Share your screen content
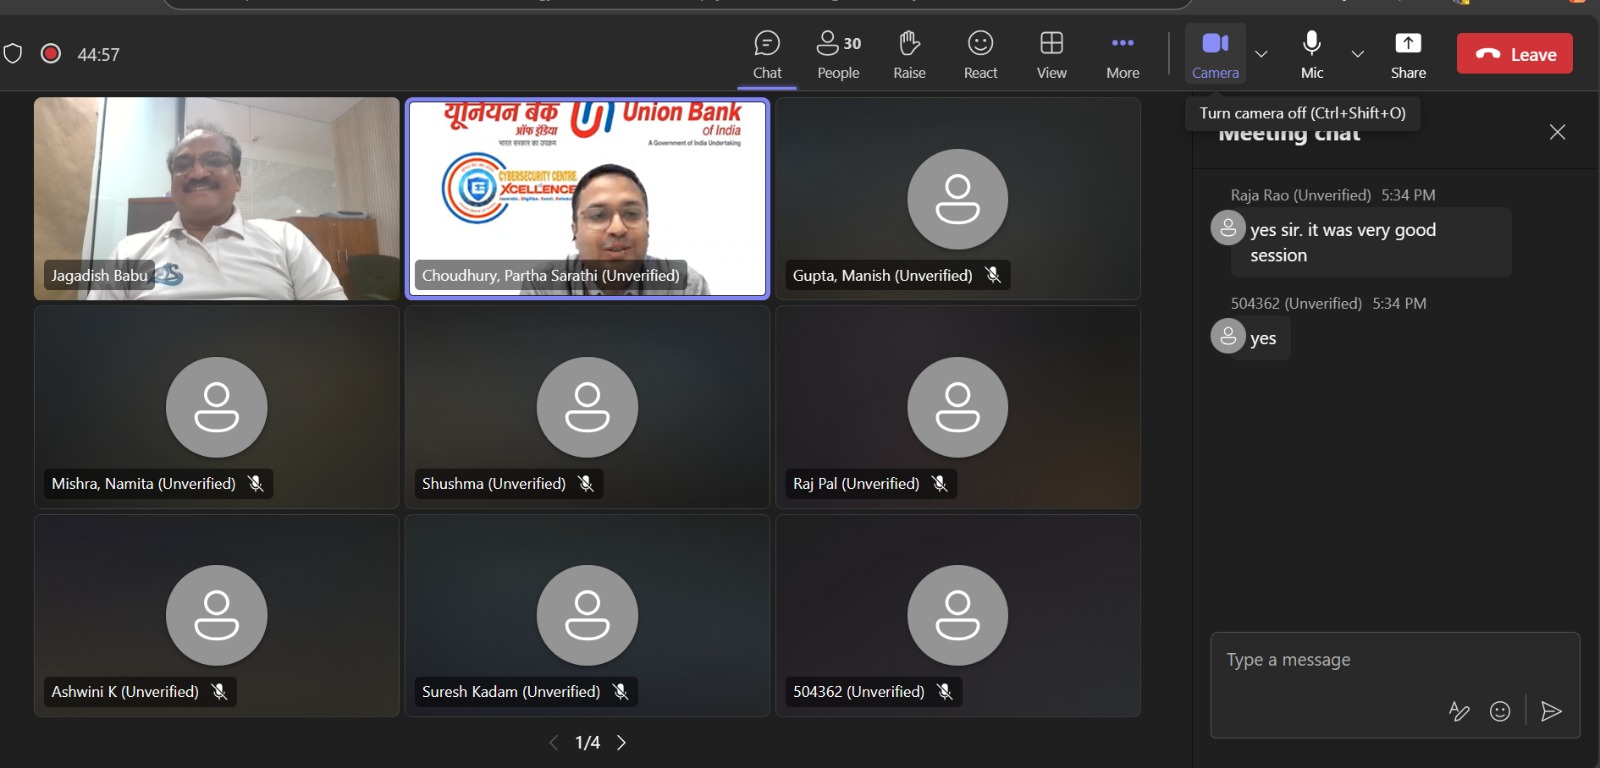 [1408, 54]
